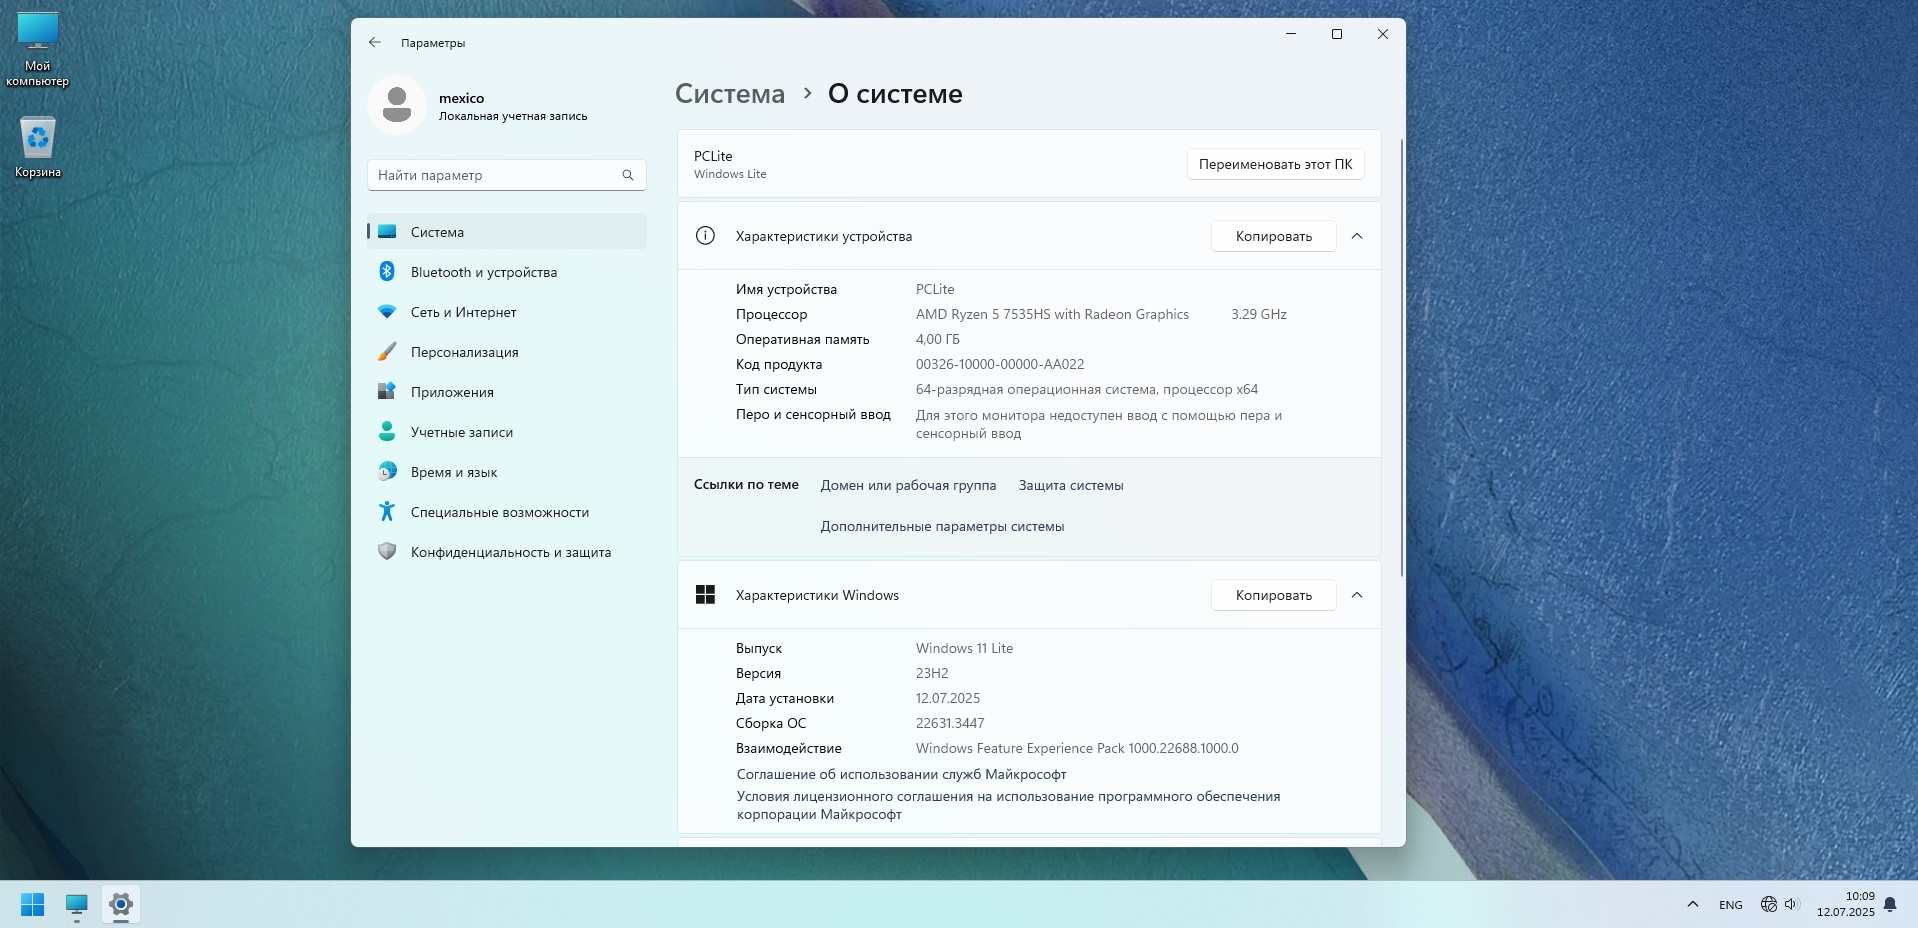This screenshot has width=1918, height=928.
Task: Open Домен или рабочая группа link
Action: coord(908,485)
